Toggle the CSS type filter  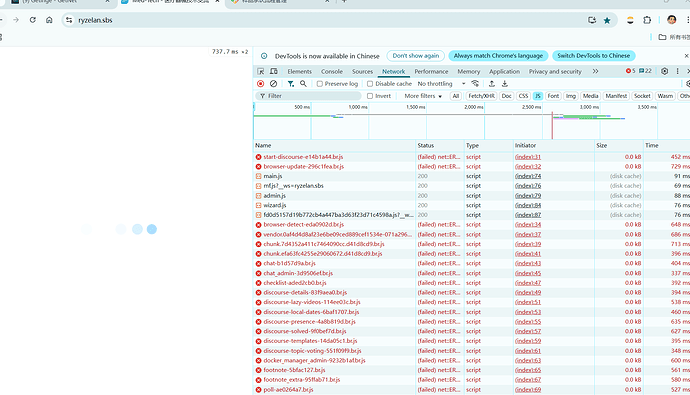[523, 96]
